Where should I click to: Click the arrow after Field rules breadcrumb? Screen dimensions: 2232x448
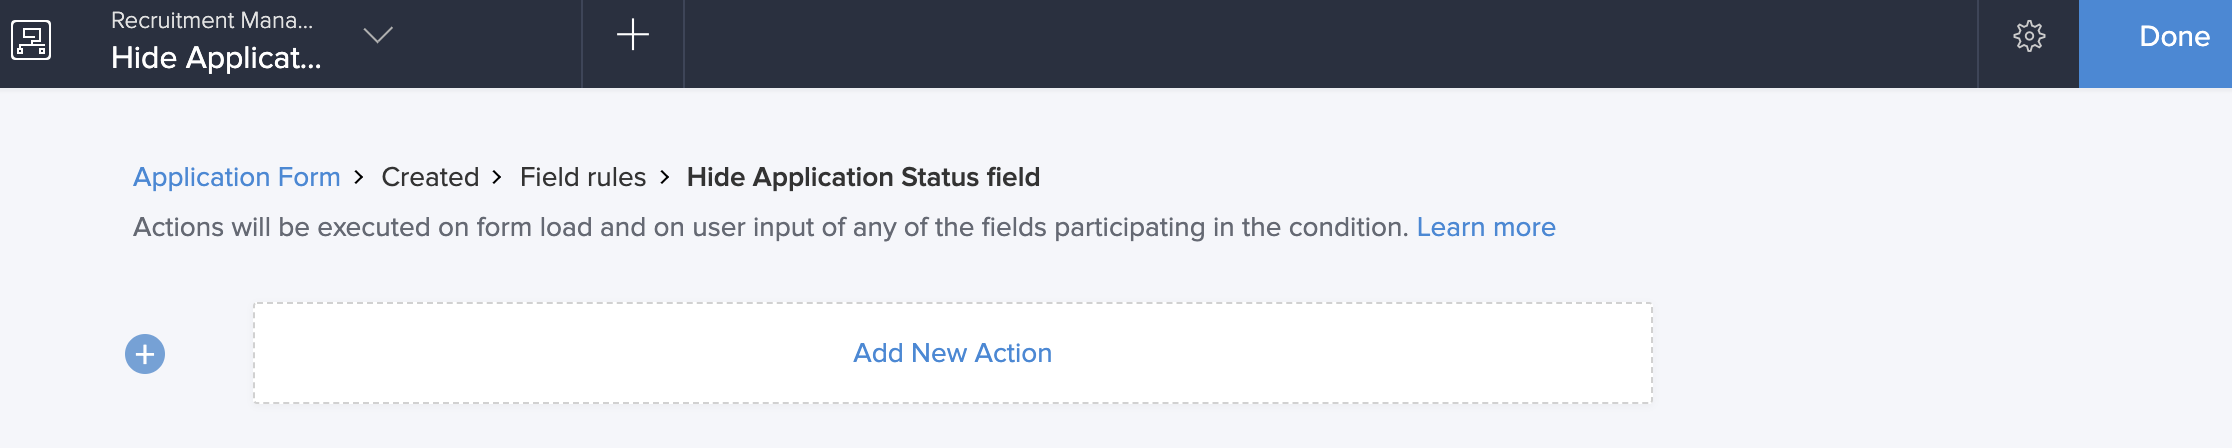(x=665, y=178)
